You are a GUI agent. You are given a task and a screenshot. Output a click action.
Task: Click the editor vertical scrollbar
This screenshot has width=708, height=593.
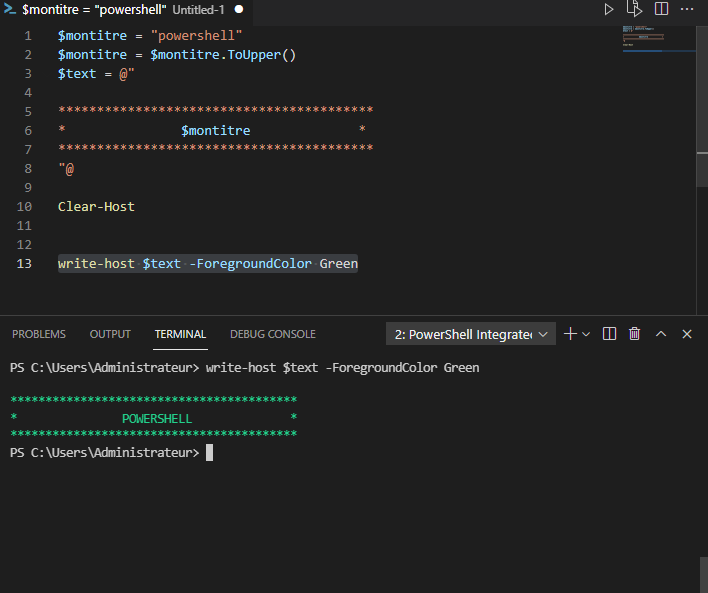pyautogui.click(x=702, y=100)
